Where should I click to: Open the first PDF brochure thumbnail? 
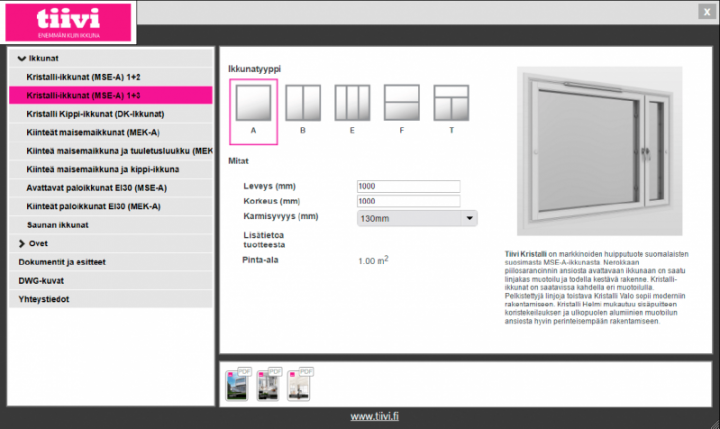[241, 382]
